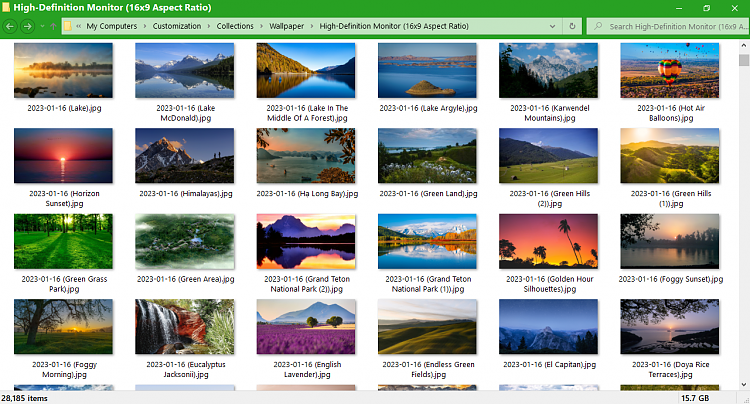Refresh the current folder
The width and height of the screenshot is (750, 404).
click(572, 26)
